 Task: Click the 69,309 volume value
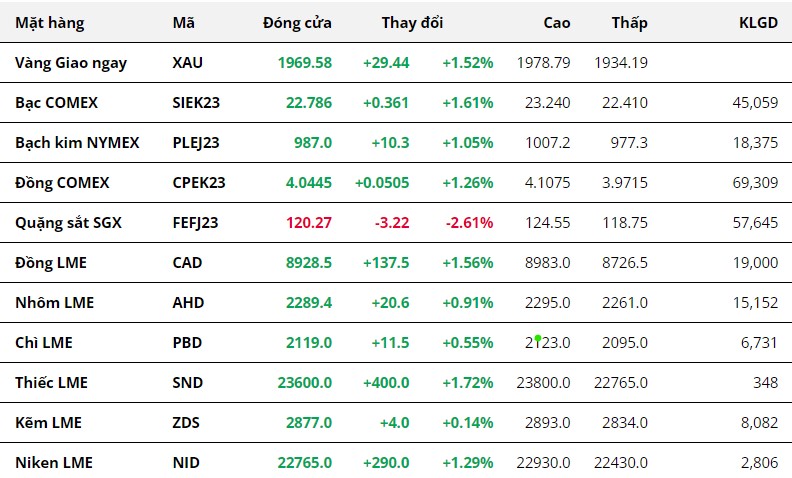point(755,183)
